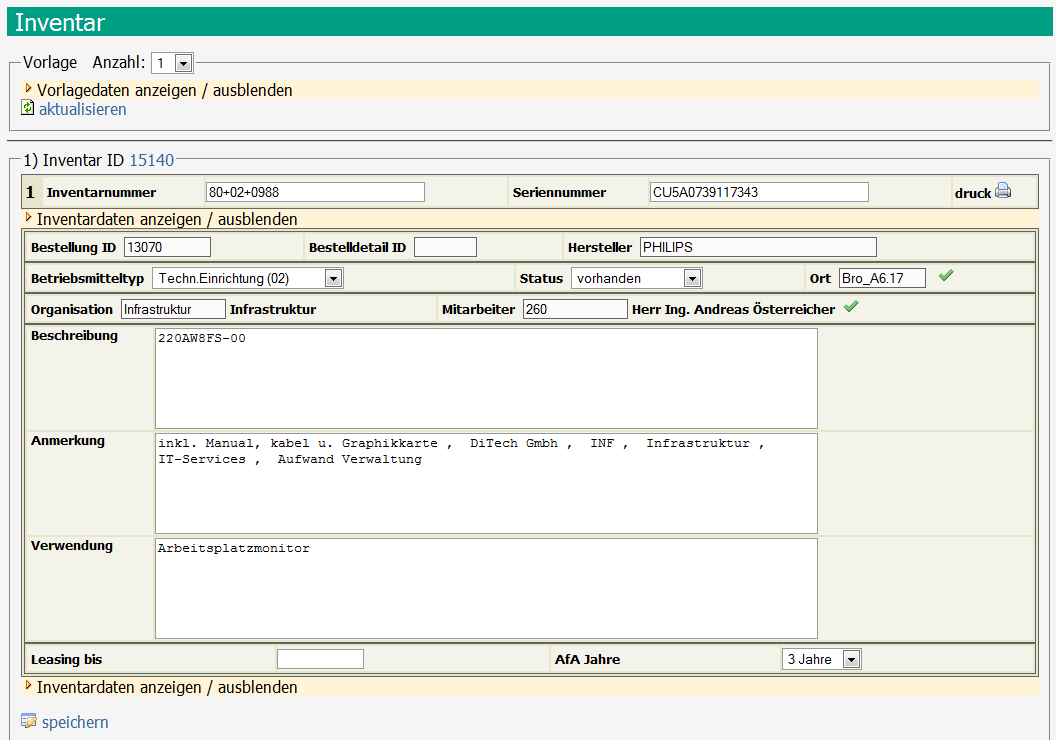Click the speichern link
Viewport: 1056px width, 740px height.
(75, 722)
